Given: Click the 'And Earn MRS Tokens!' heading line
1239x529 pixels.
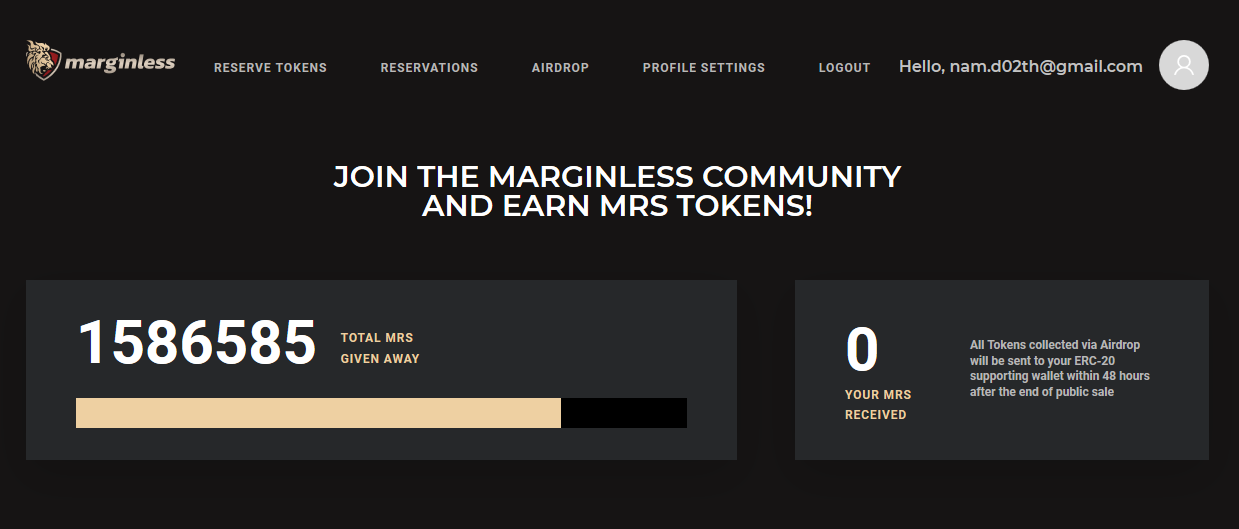Looking at the screenshot, I should 617,207.
